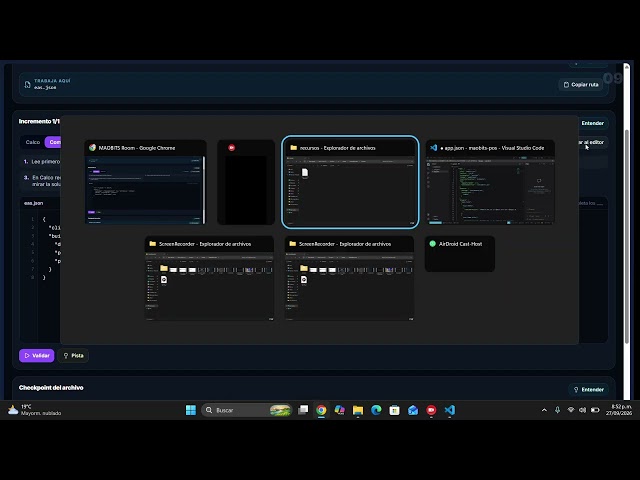Click the lightbulb icon in Pista button
This screenshot has width=640, height=480.
click(66, 356)
